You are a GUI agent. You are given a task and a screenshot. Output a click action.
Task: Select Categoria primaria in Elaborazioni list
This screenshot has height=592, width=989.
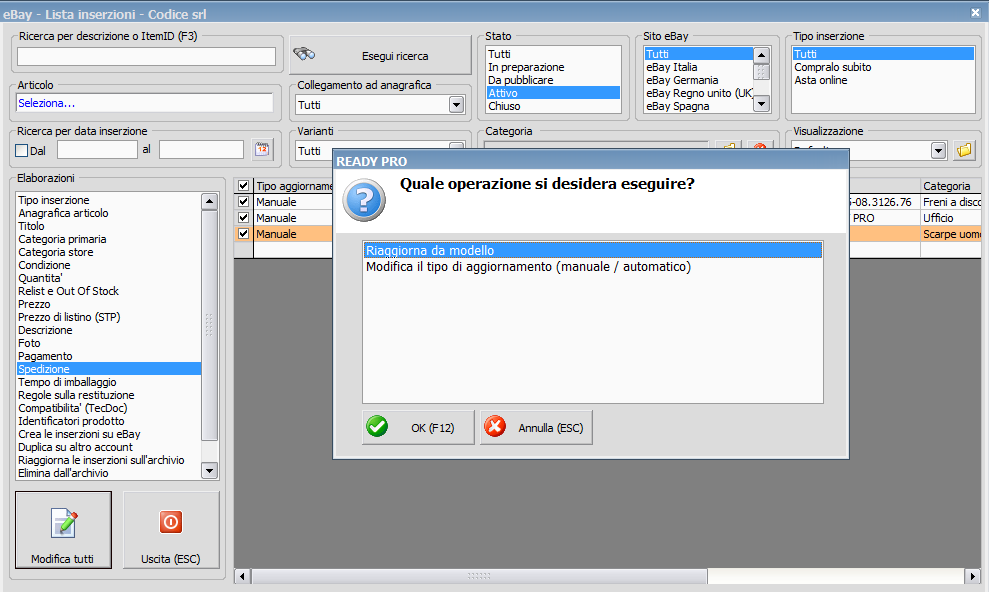pos(108,239)
